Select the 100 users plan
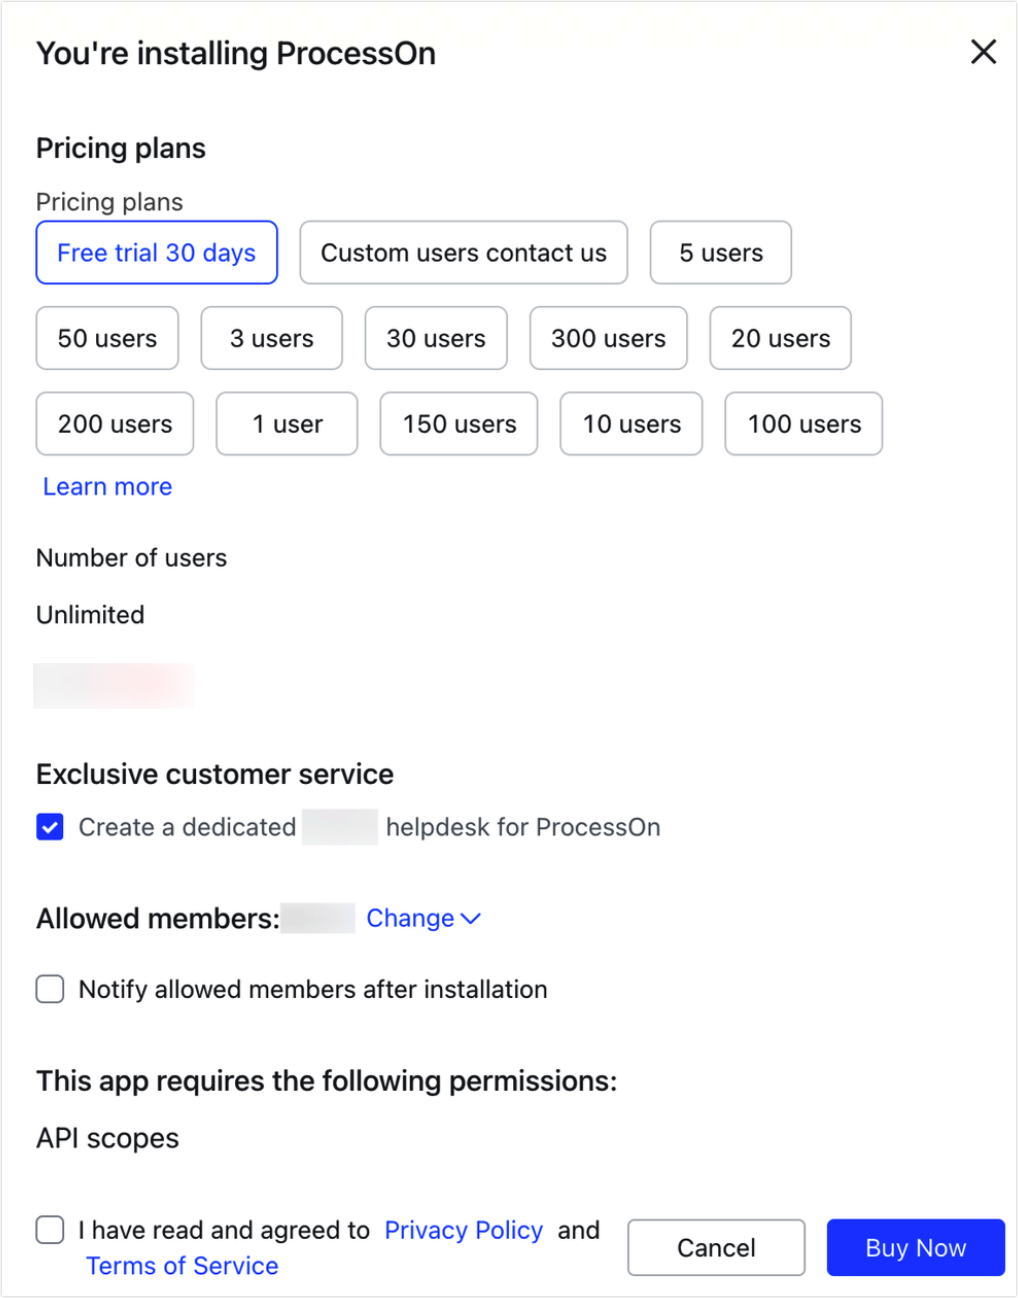Viewport: 1018px width, 1298px height. tap(803, 424)
